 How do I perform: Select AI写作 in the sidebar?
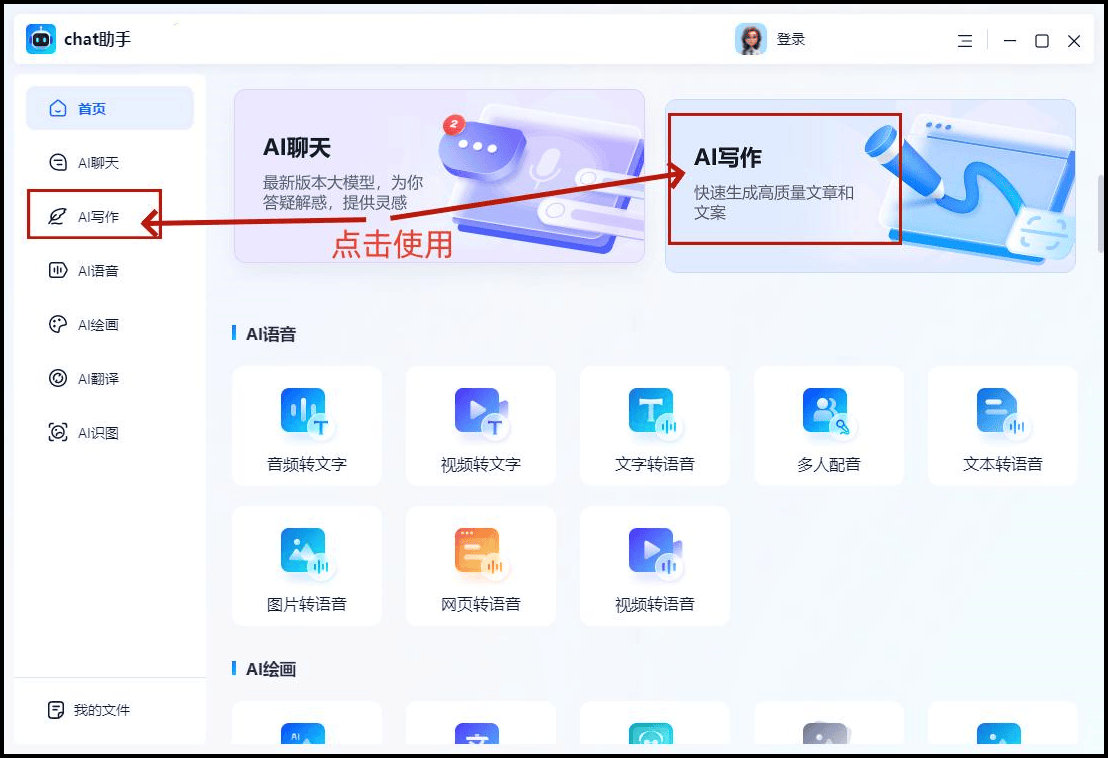(x=97, y=217)
